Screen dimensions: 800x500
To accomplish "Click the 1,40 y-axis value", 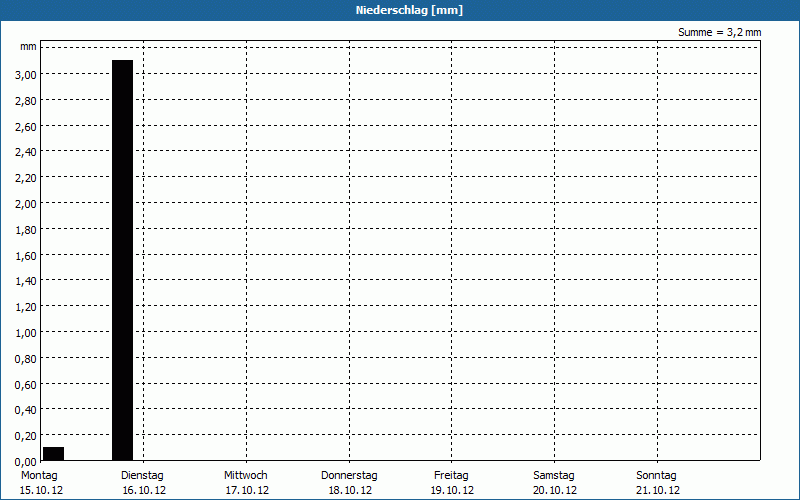I will pyautogui.click(x=26, y=281).
